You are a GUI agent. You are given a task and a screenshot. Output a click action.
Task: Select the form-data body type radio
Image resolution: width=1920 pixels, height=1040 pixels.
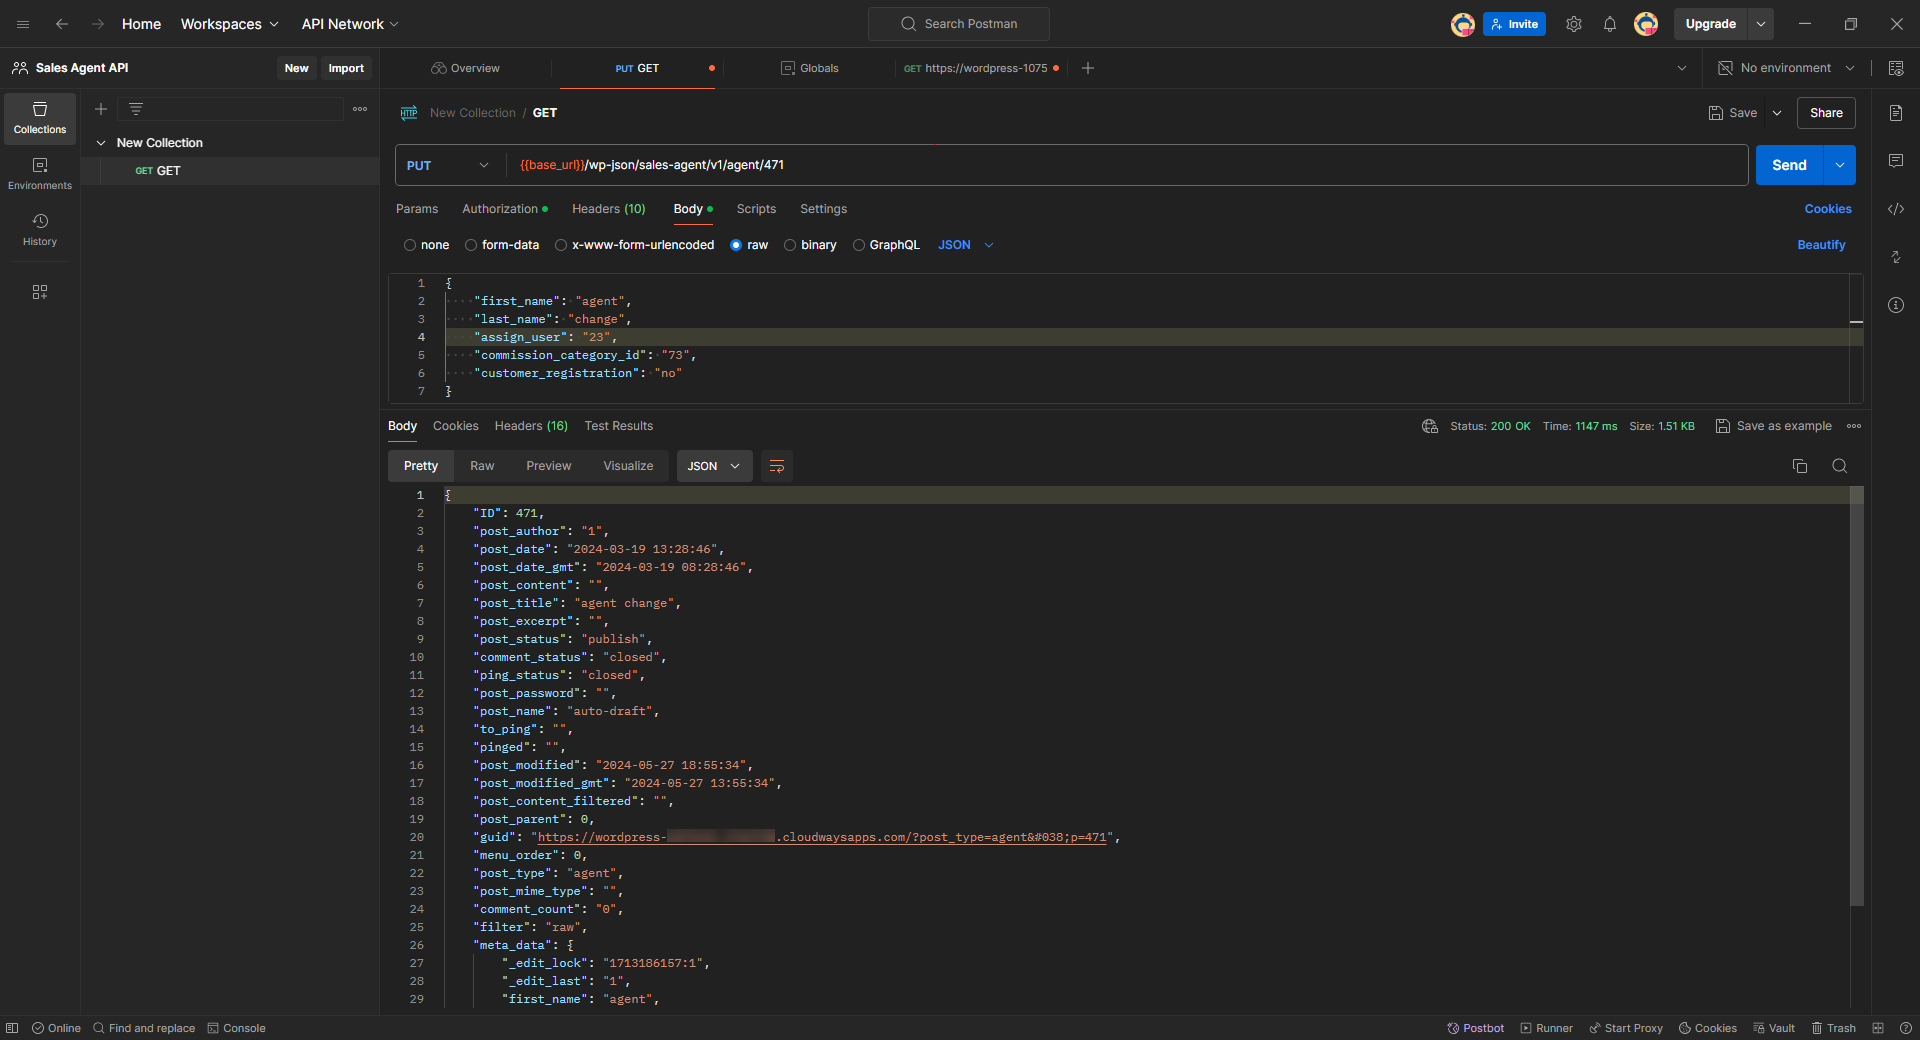click(x=471, y=245)
